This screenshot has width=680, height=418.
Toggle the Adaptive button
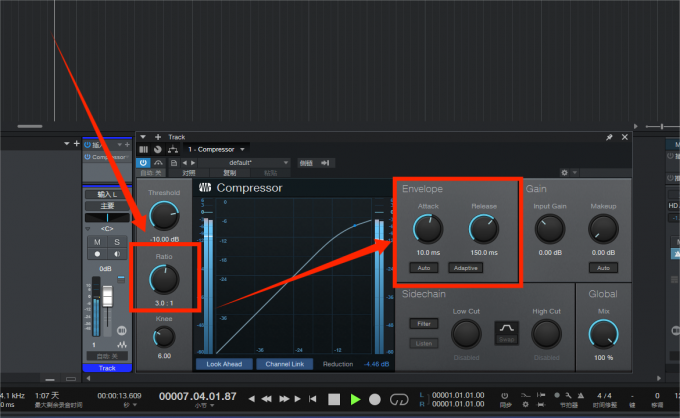[465, 268]
